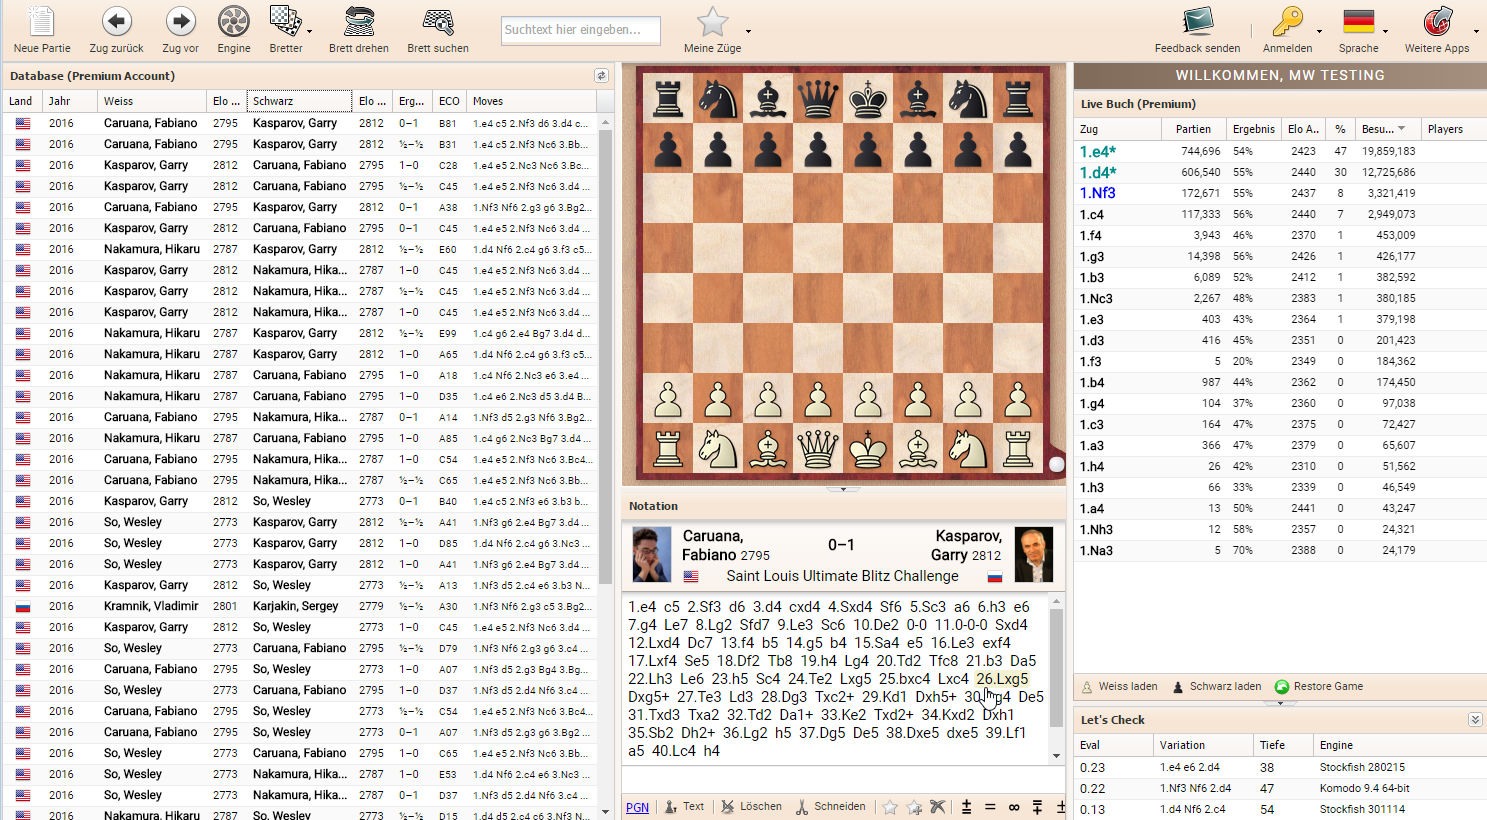
Task: Open the Sprache language dropdown
Action: 1384,31
